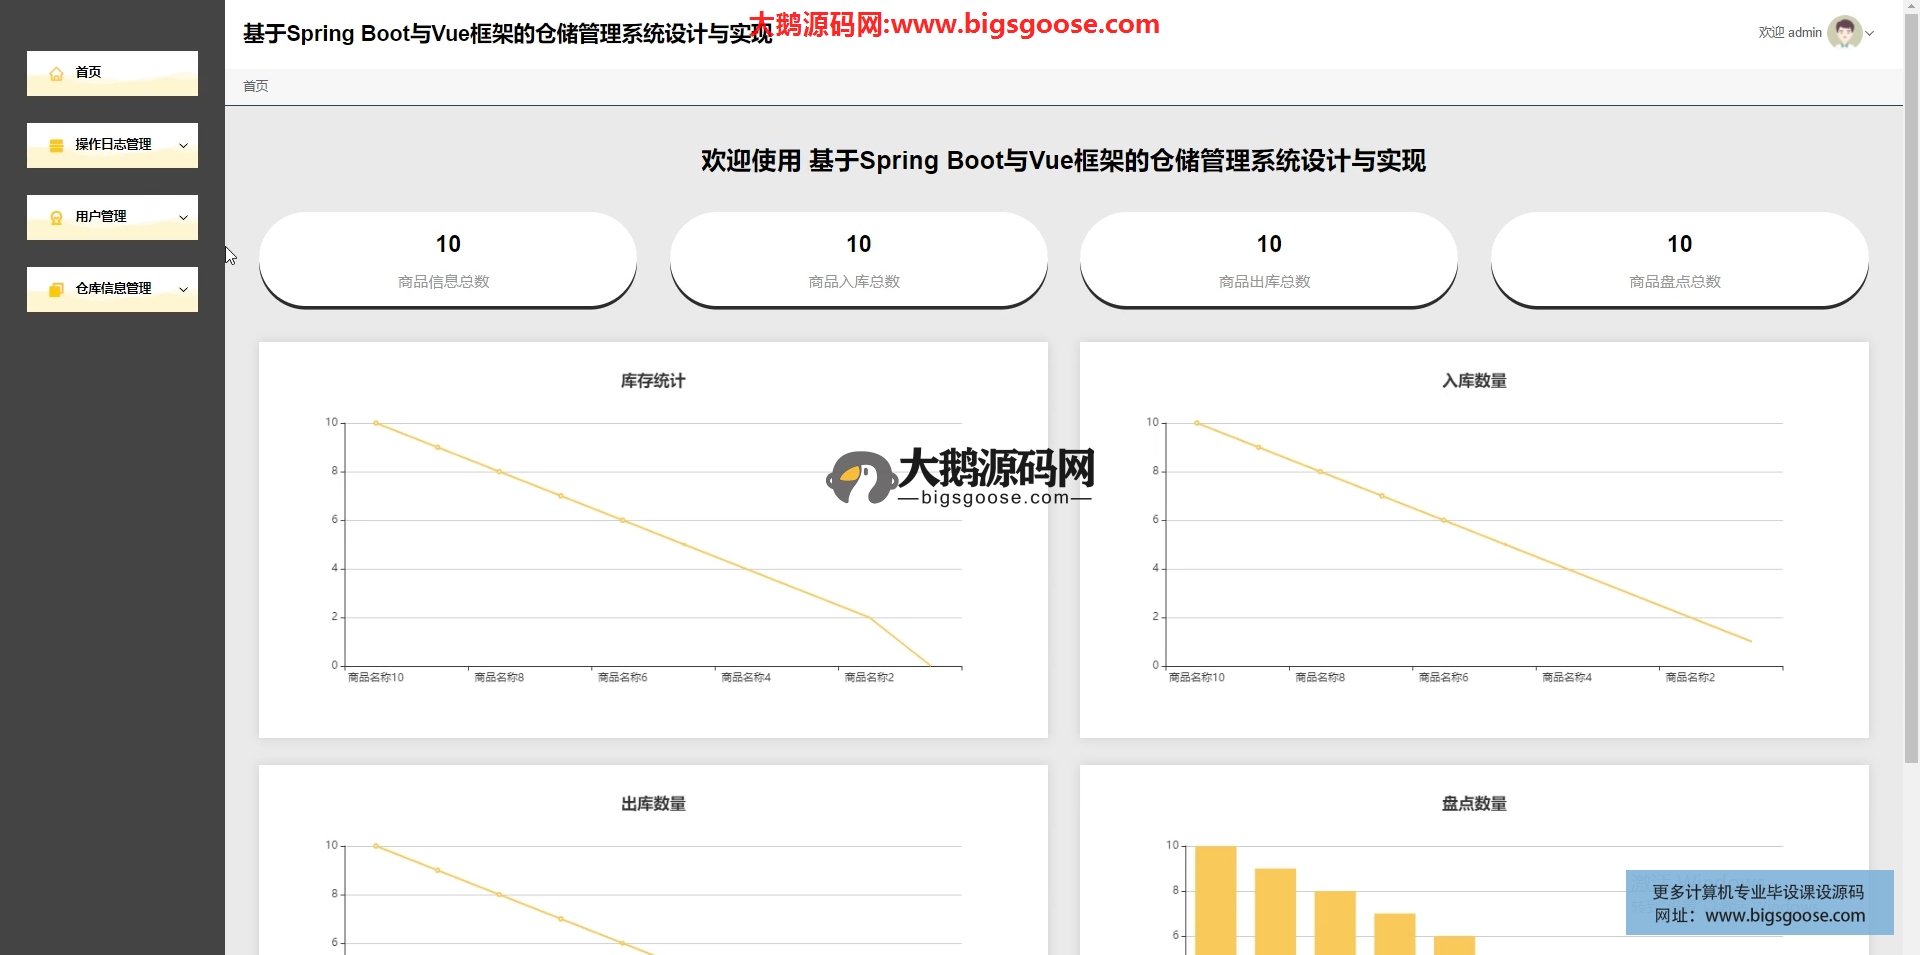Open the admin account dropdown arrow
Viewport: 1920px width, 955px height.
1870,33
